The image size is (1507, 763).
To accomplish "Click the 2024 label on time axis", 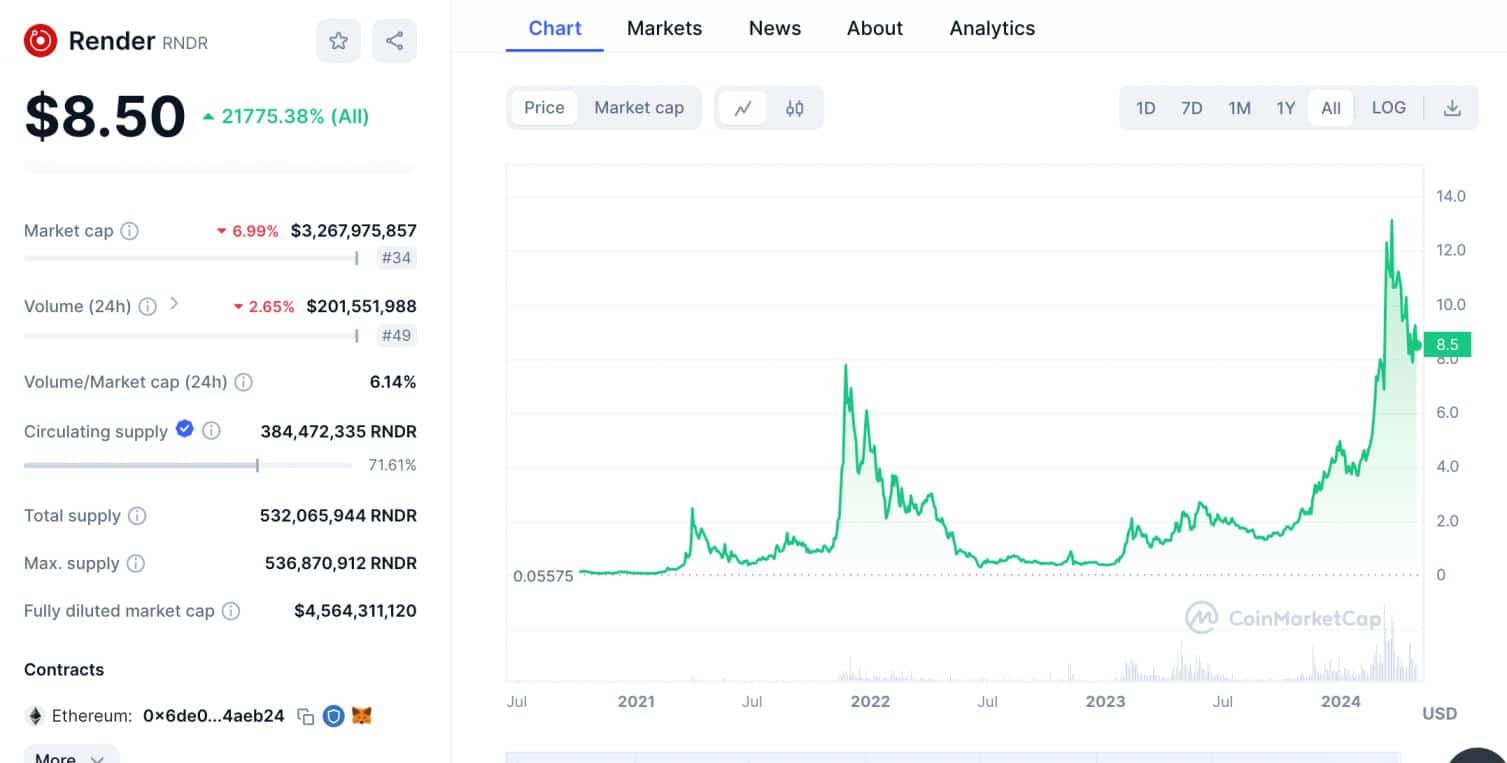I will pyautogui.click(x=1340, y=702).
